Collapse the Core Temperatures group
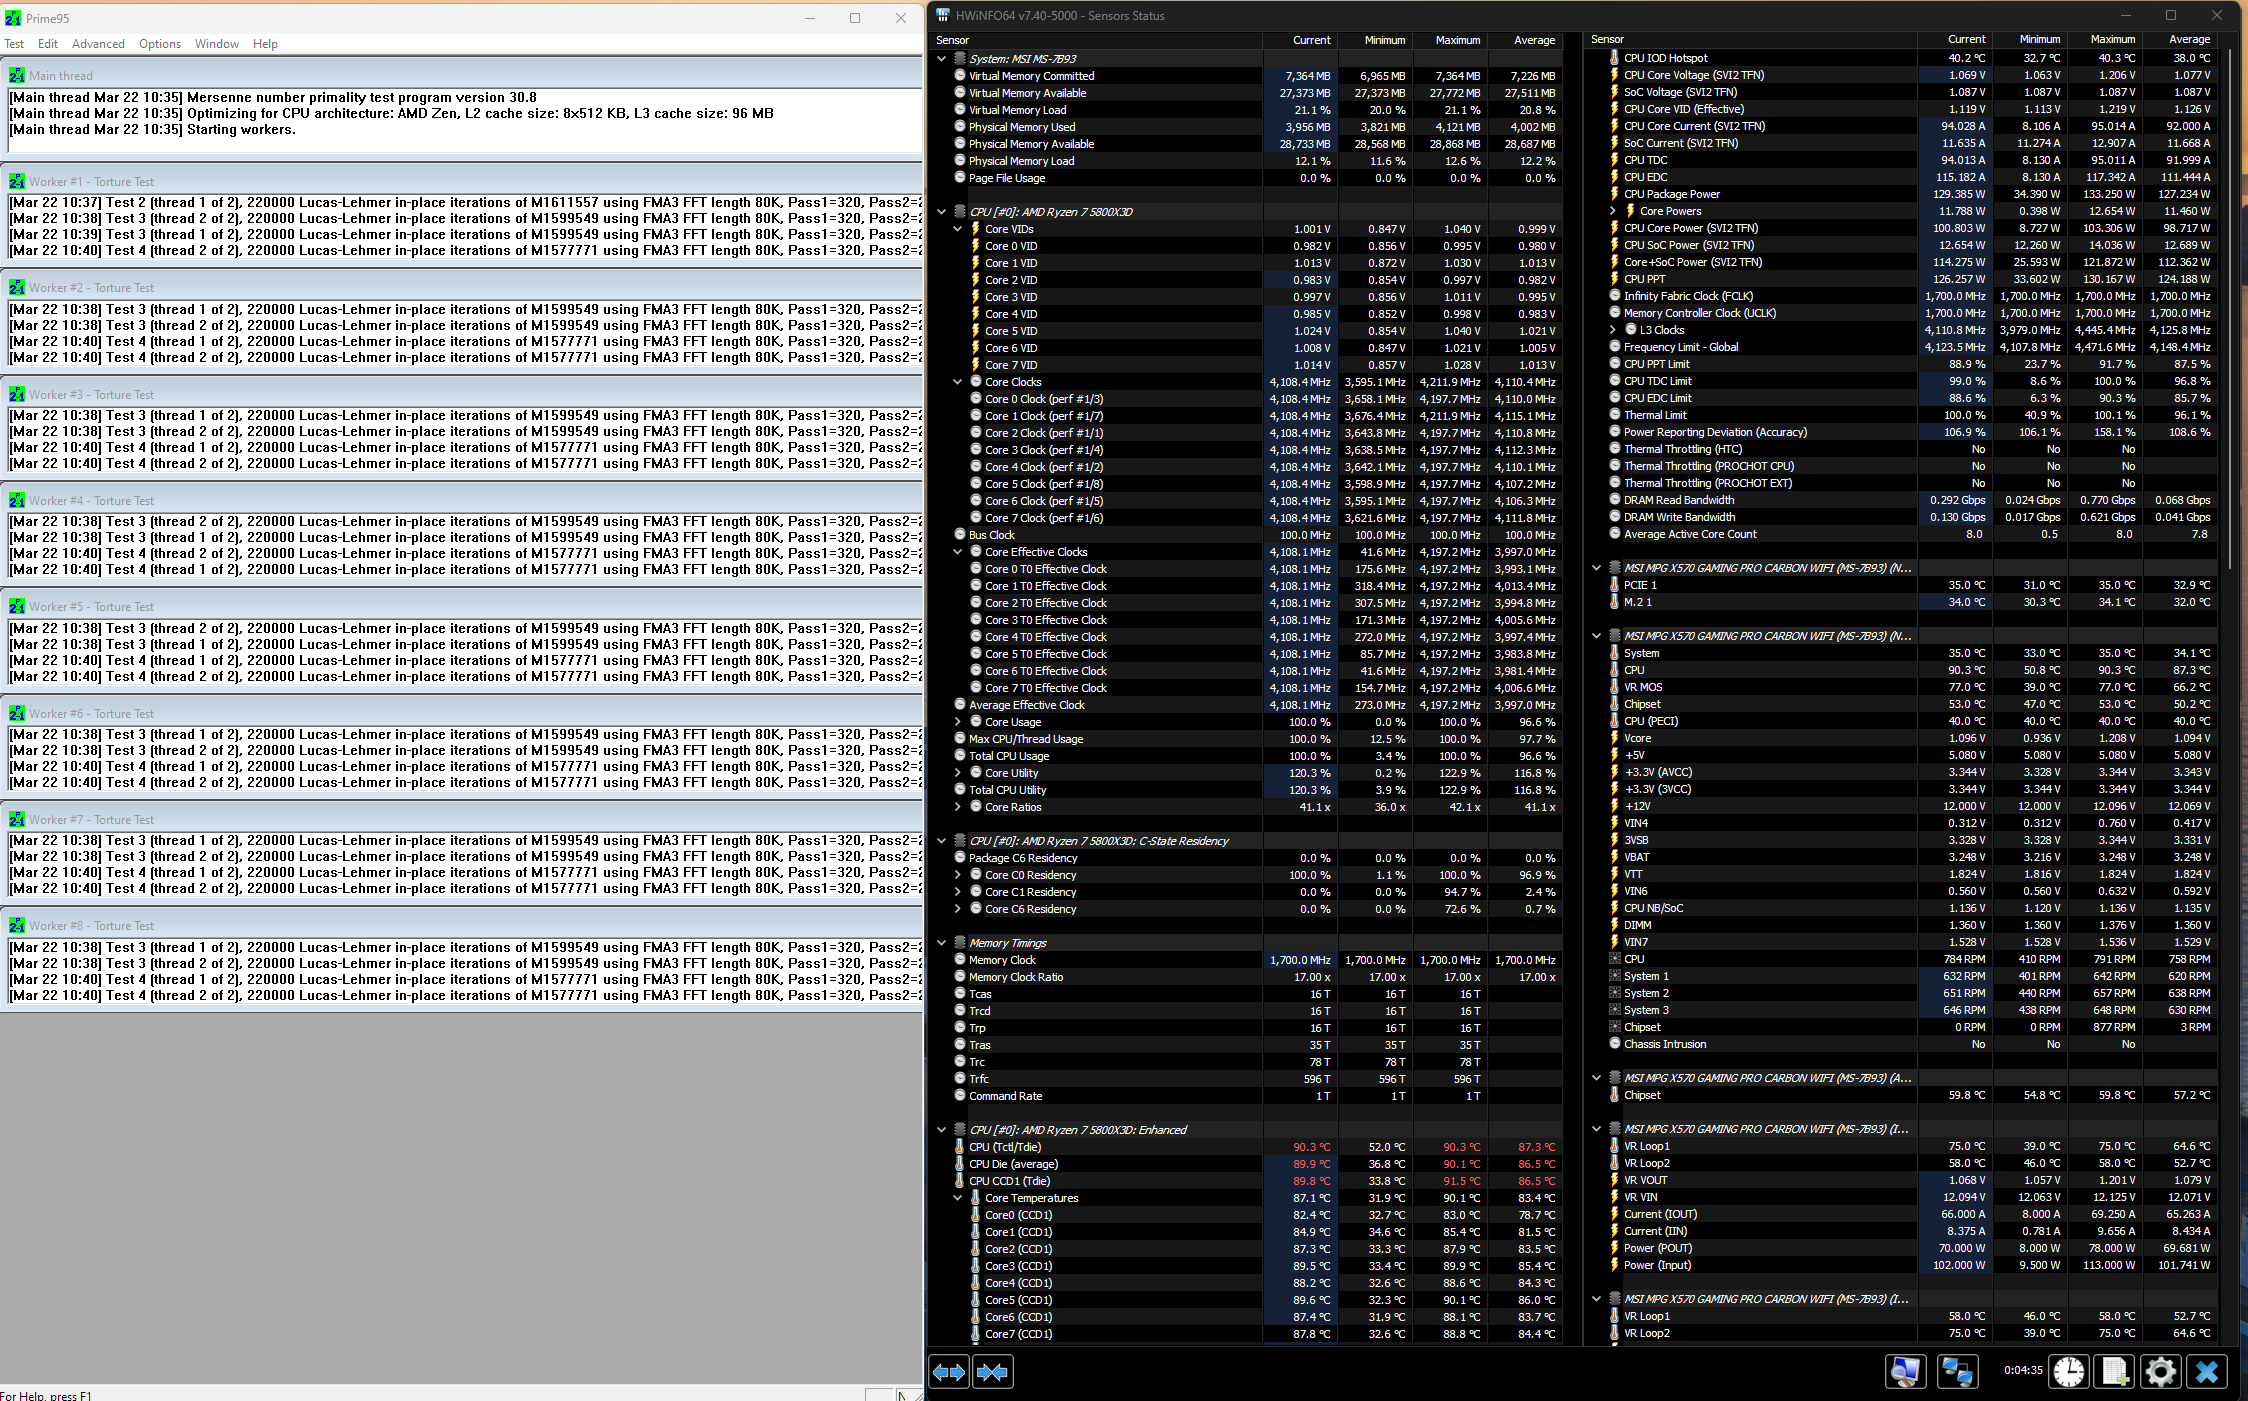2248x1401 pixels. (957, 1198)
